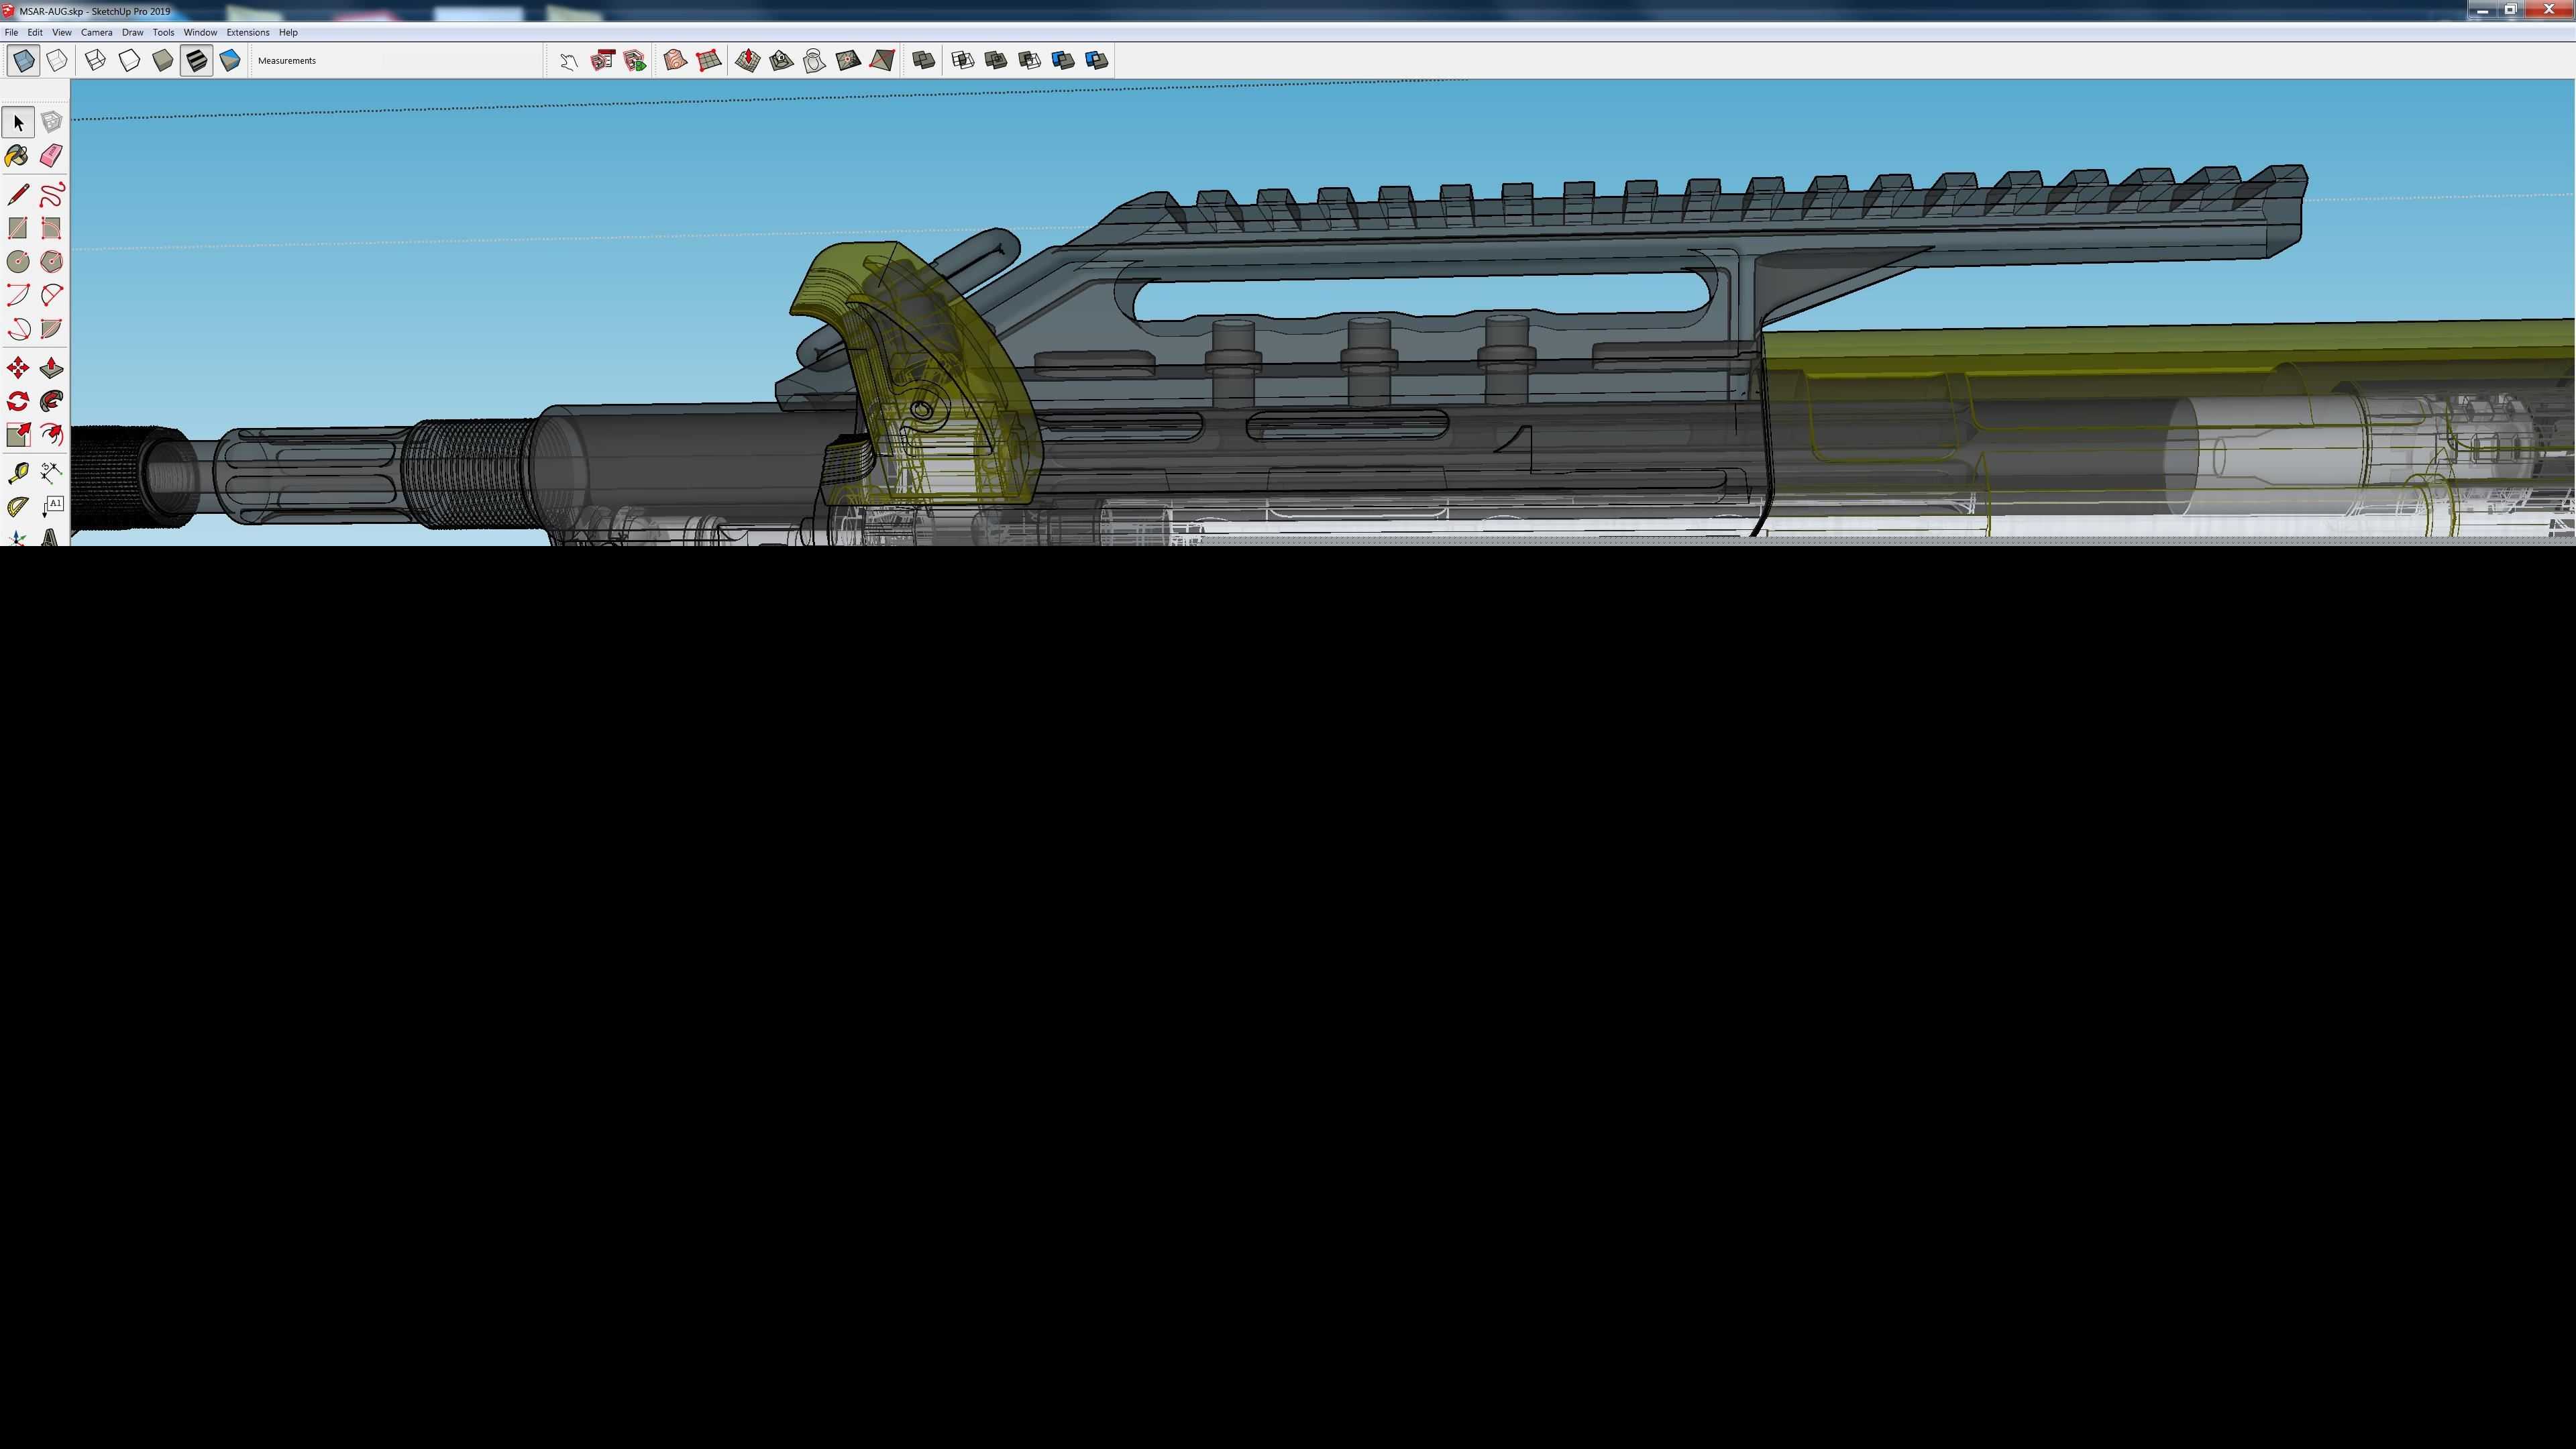Pick the Paint Bucket tool

coord(18,156)
